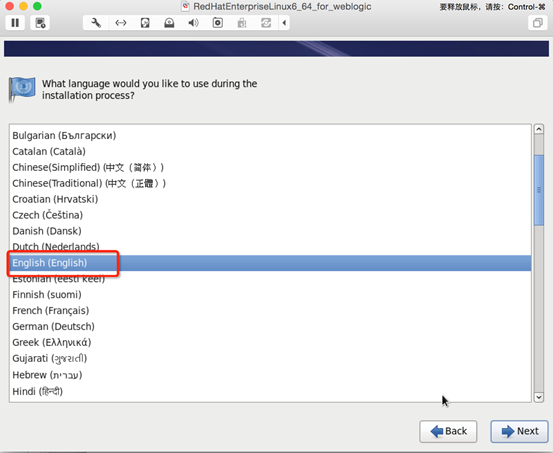Collapse the device toolbar arrow
The width and height of the screenshot is (553, 453).
click(x=284, y=23)
